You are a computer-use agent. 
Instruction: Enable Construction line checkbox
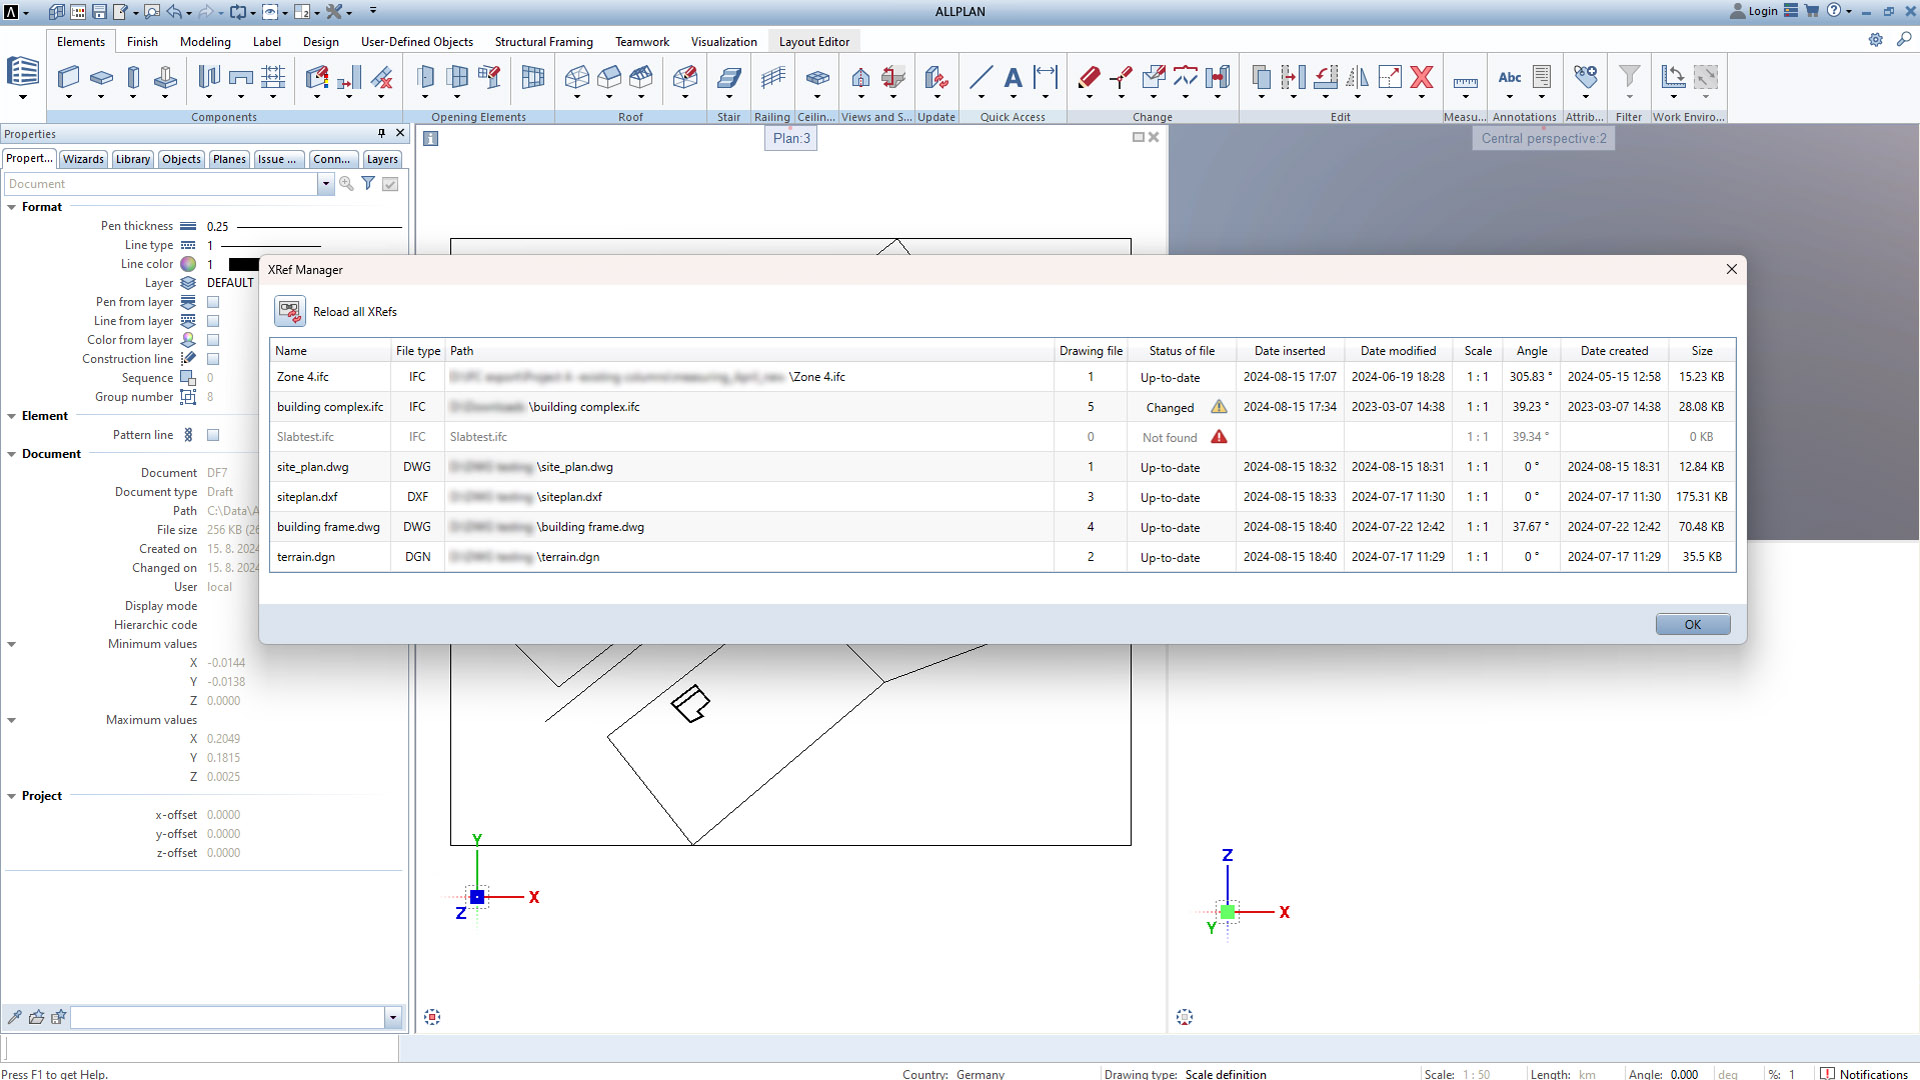point(213,359)
